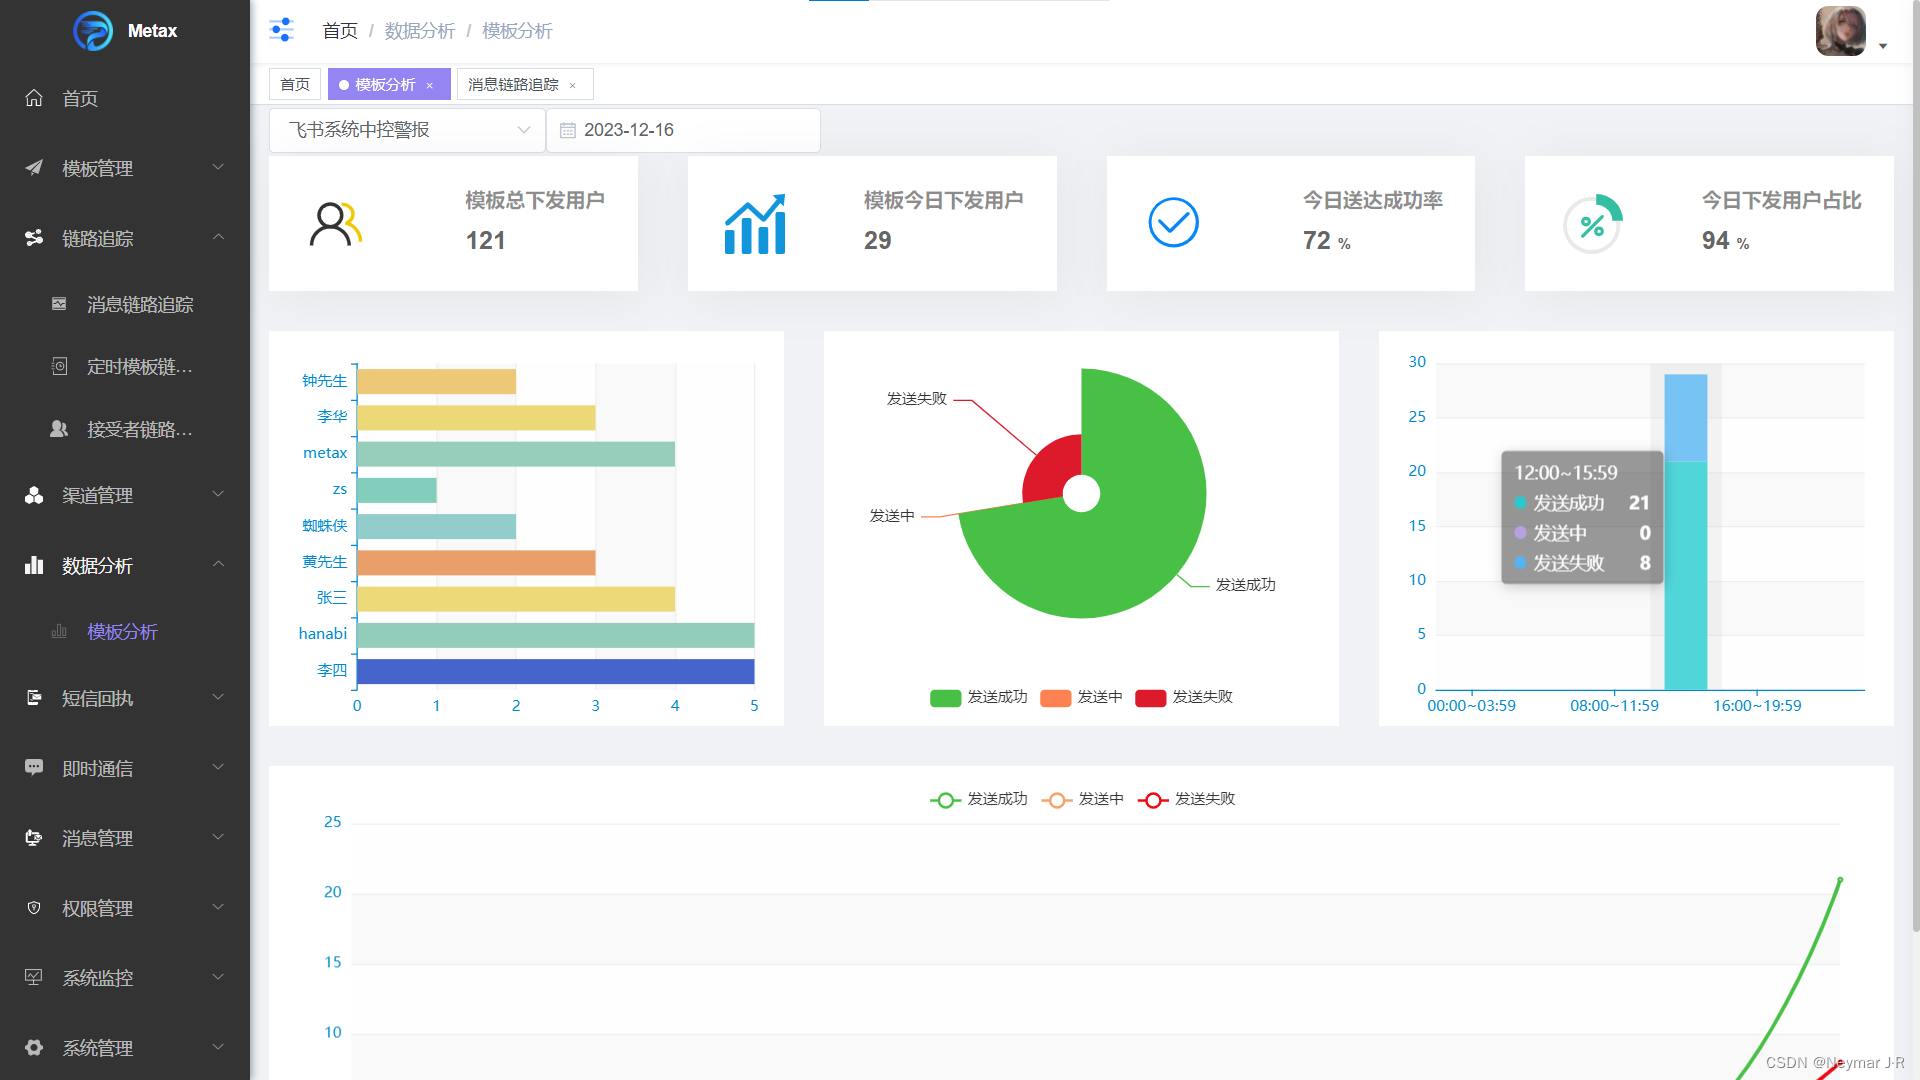
Task: Click the users icon in total card
Action: pos(335,224)
